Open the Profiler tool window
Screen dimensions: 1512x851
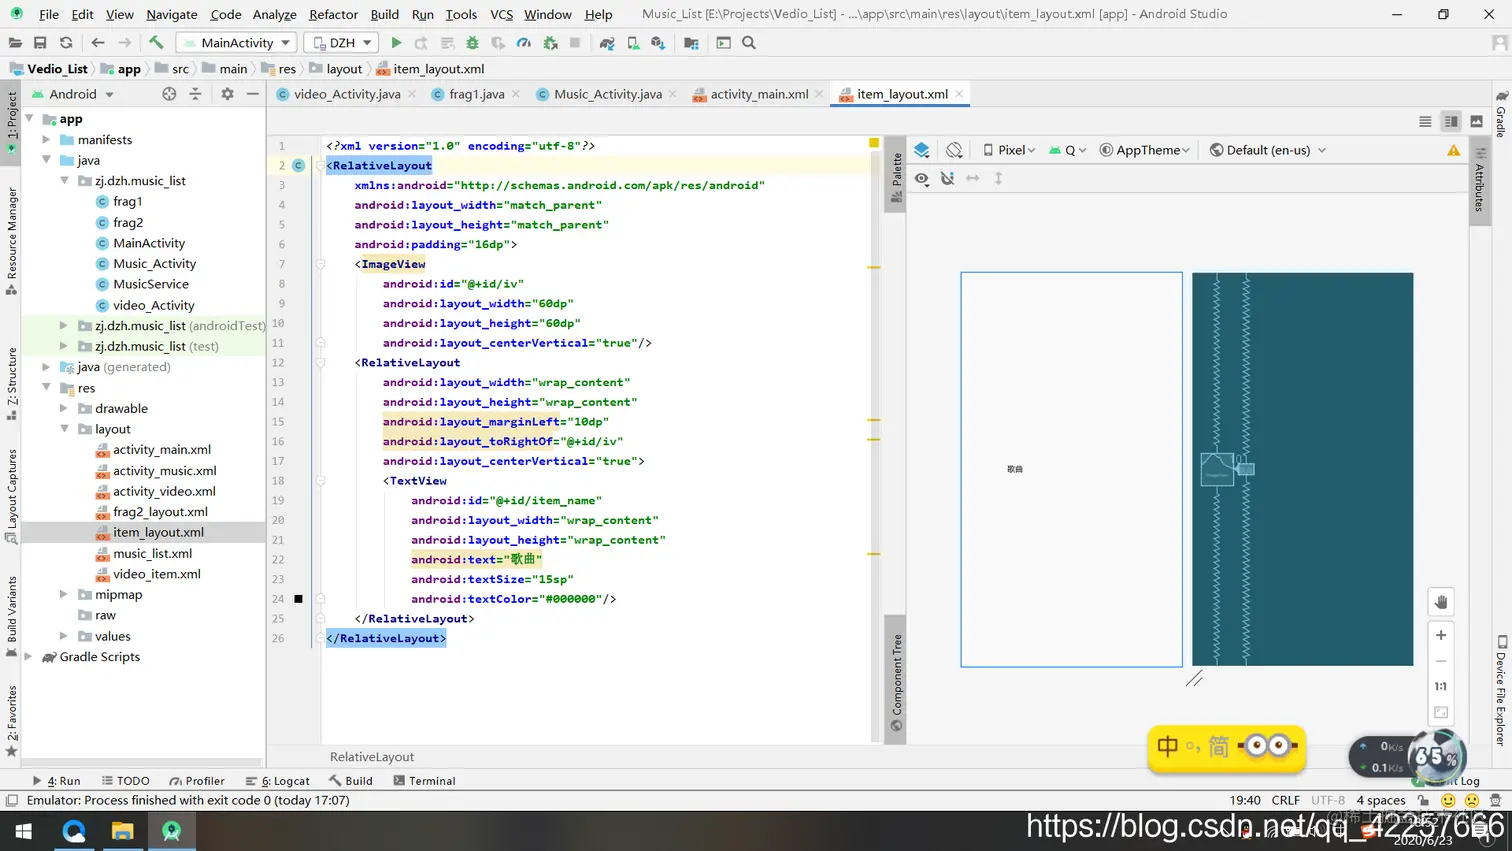pos(197,781)
